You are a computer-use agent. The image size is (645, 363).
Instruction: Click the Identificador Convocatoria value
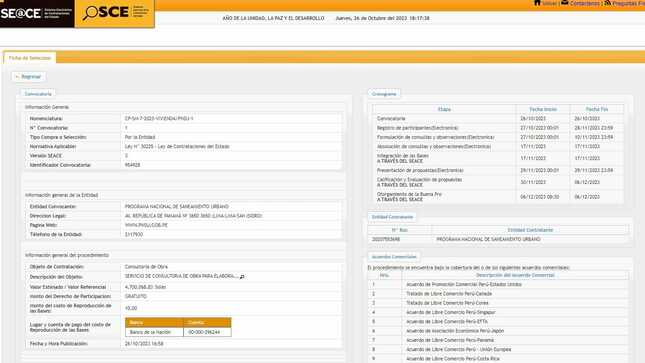click(132, 165)
